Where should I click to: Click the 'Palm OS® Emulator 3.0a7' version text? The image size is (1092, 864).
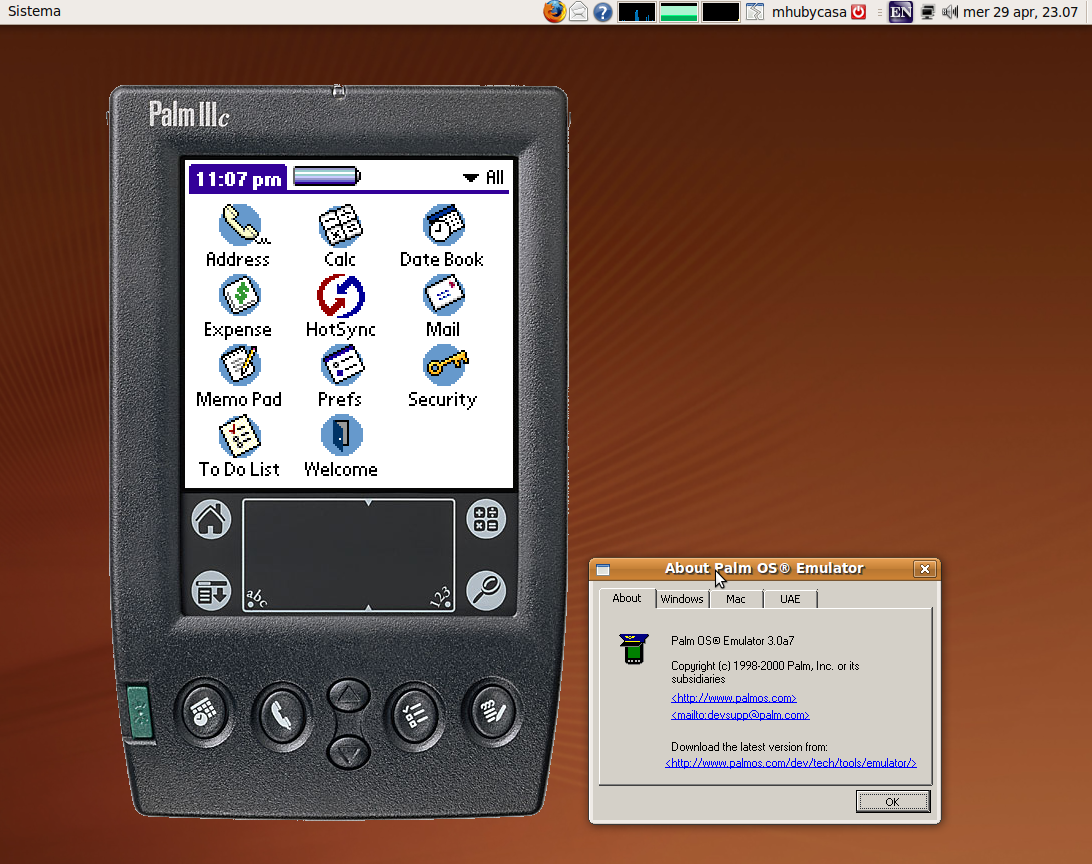[733, 641]
